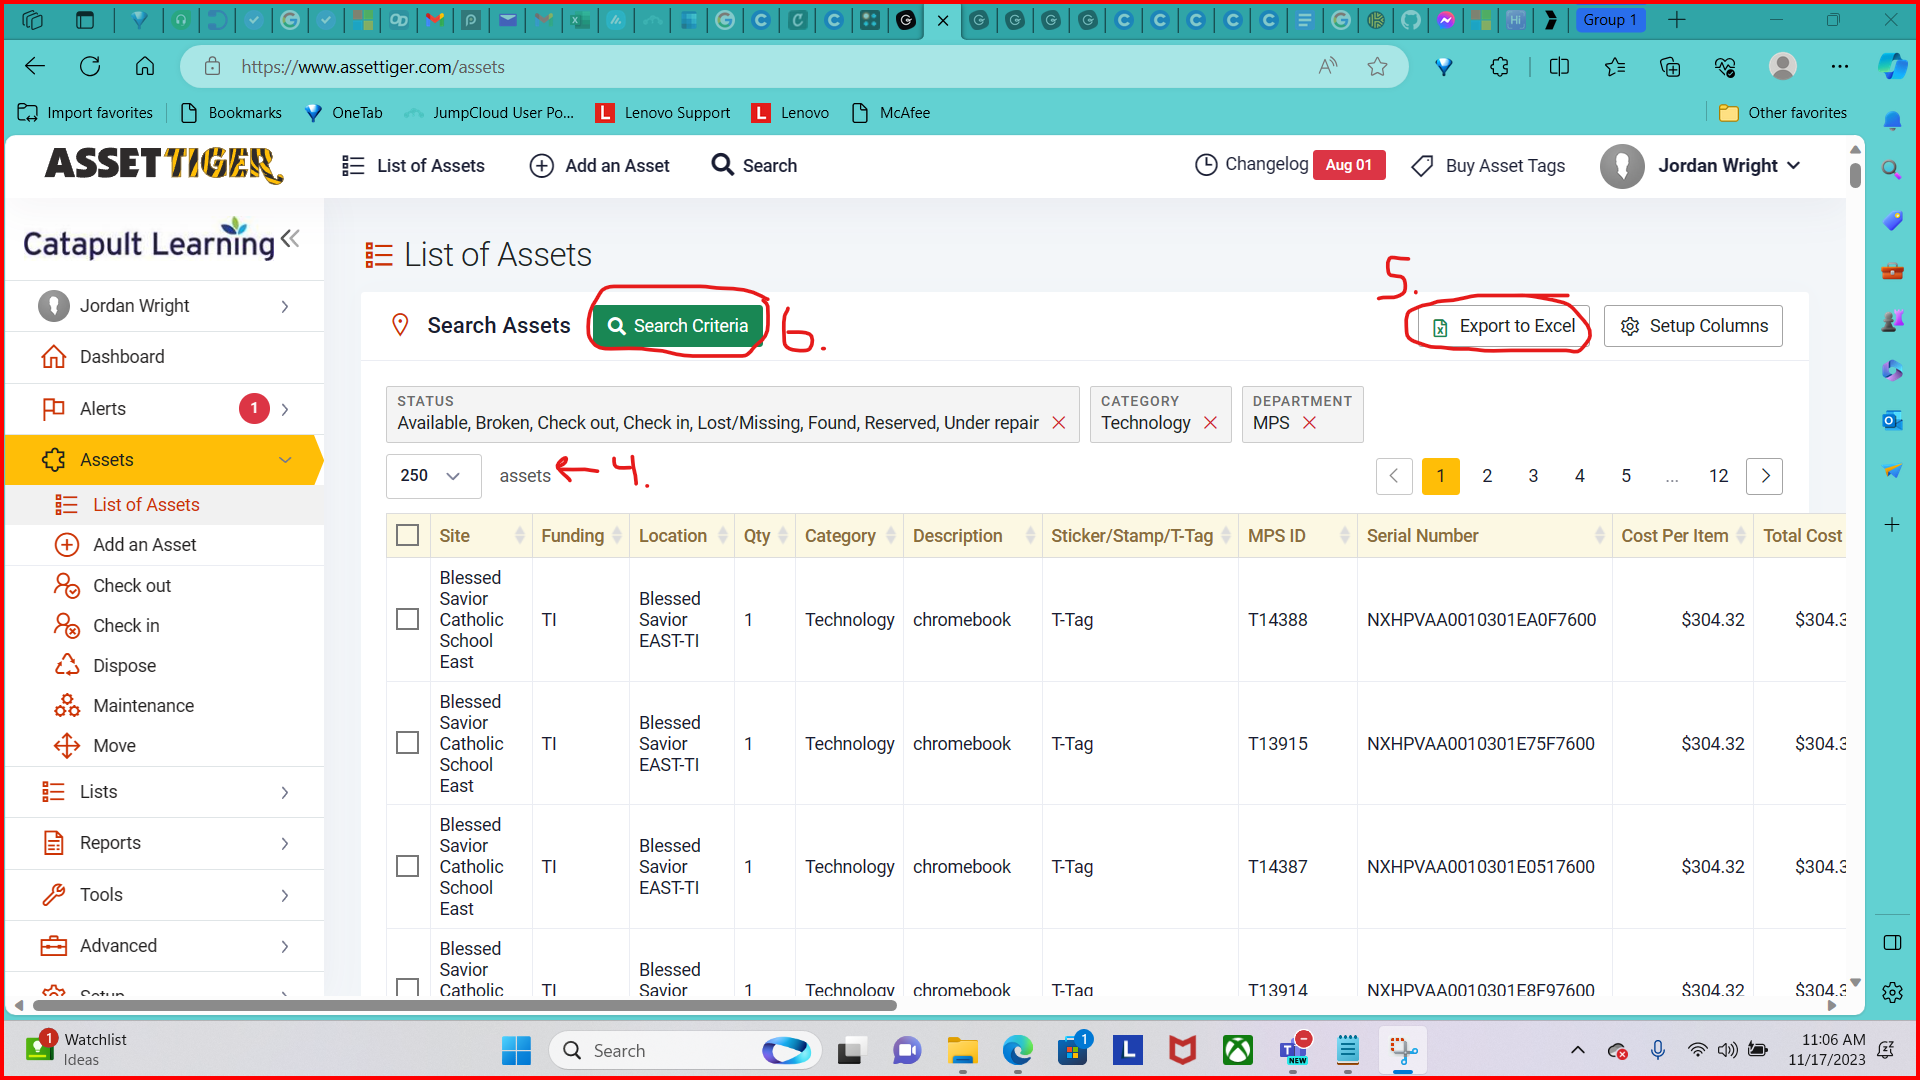Open the Changelog clock icon

(1206, 165)
